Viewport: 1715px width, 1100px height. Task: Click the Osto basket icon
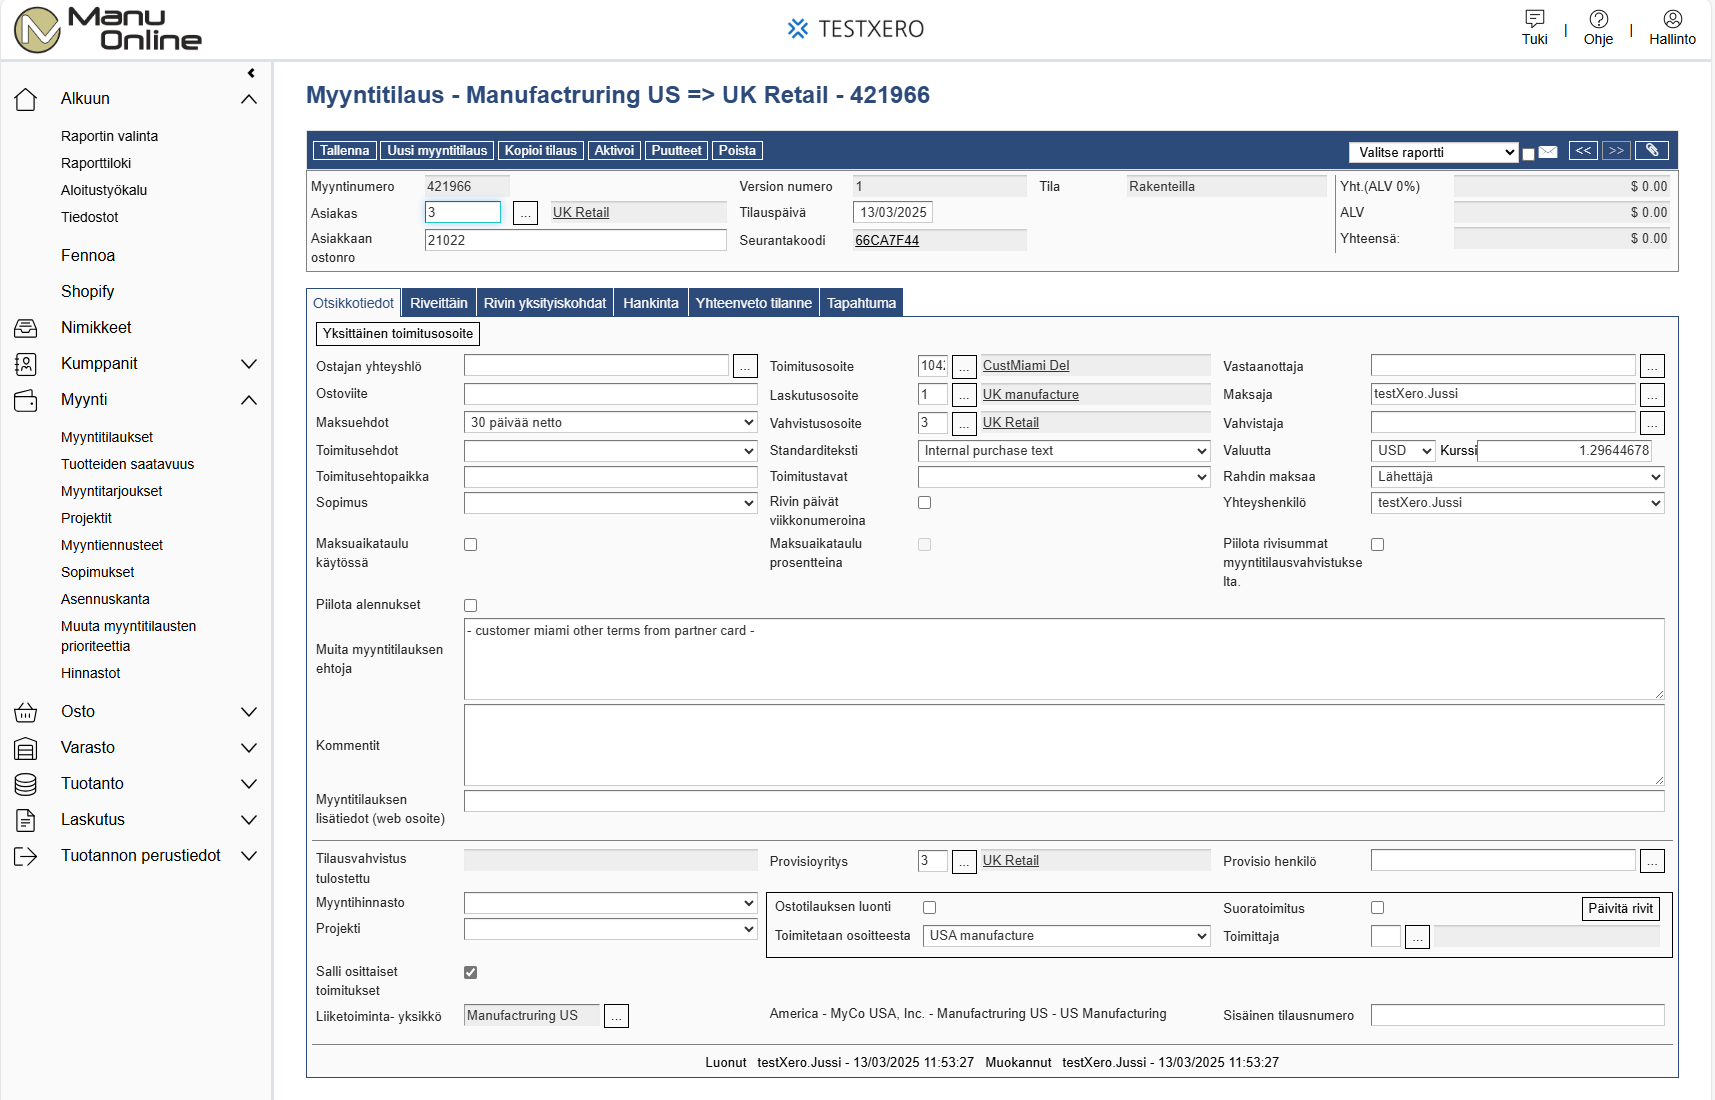pyautogui.click(x=26, y=712)
